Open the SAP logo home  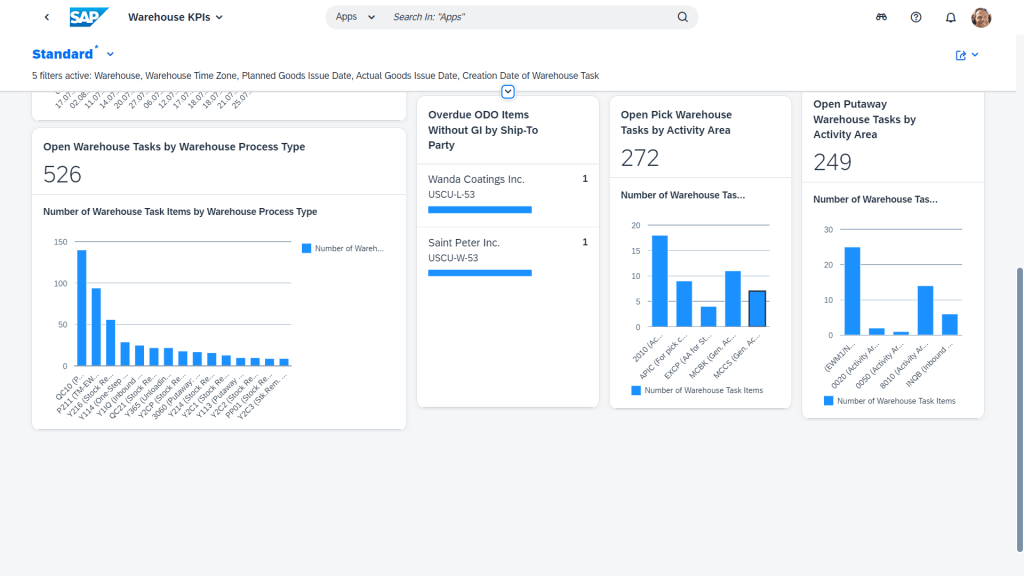tap(89, 17)
